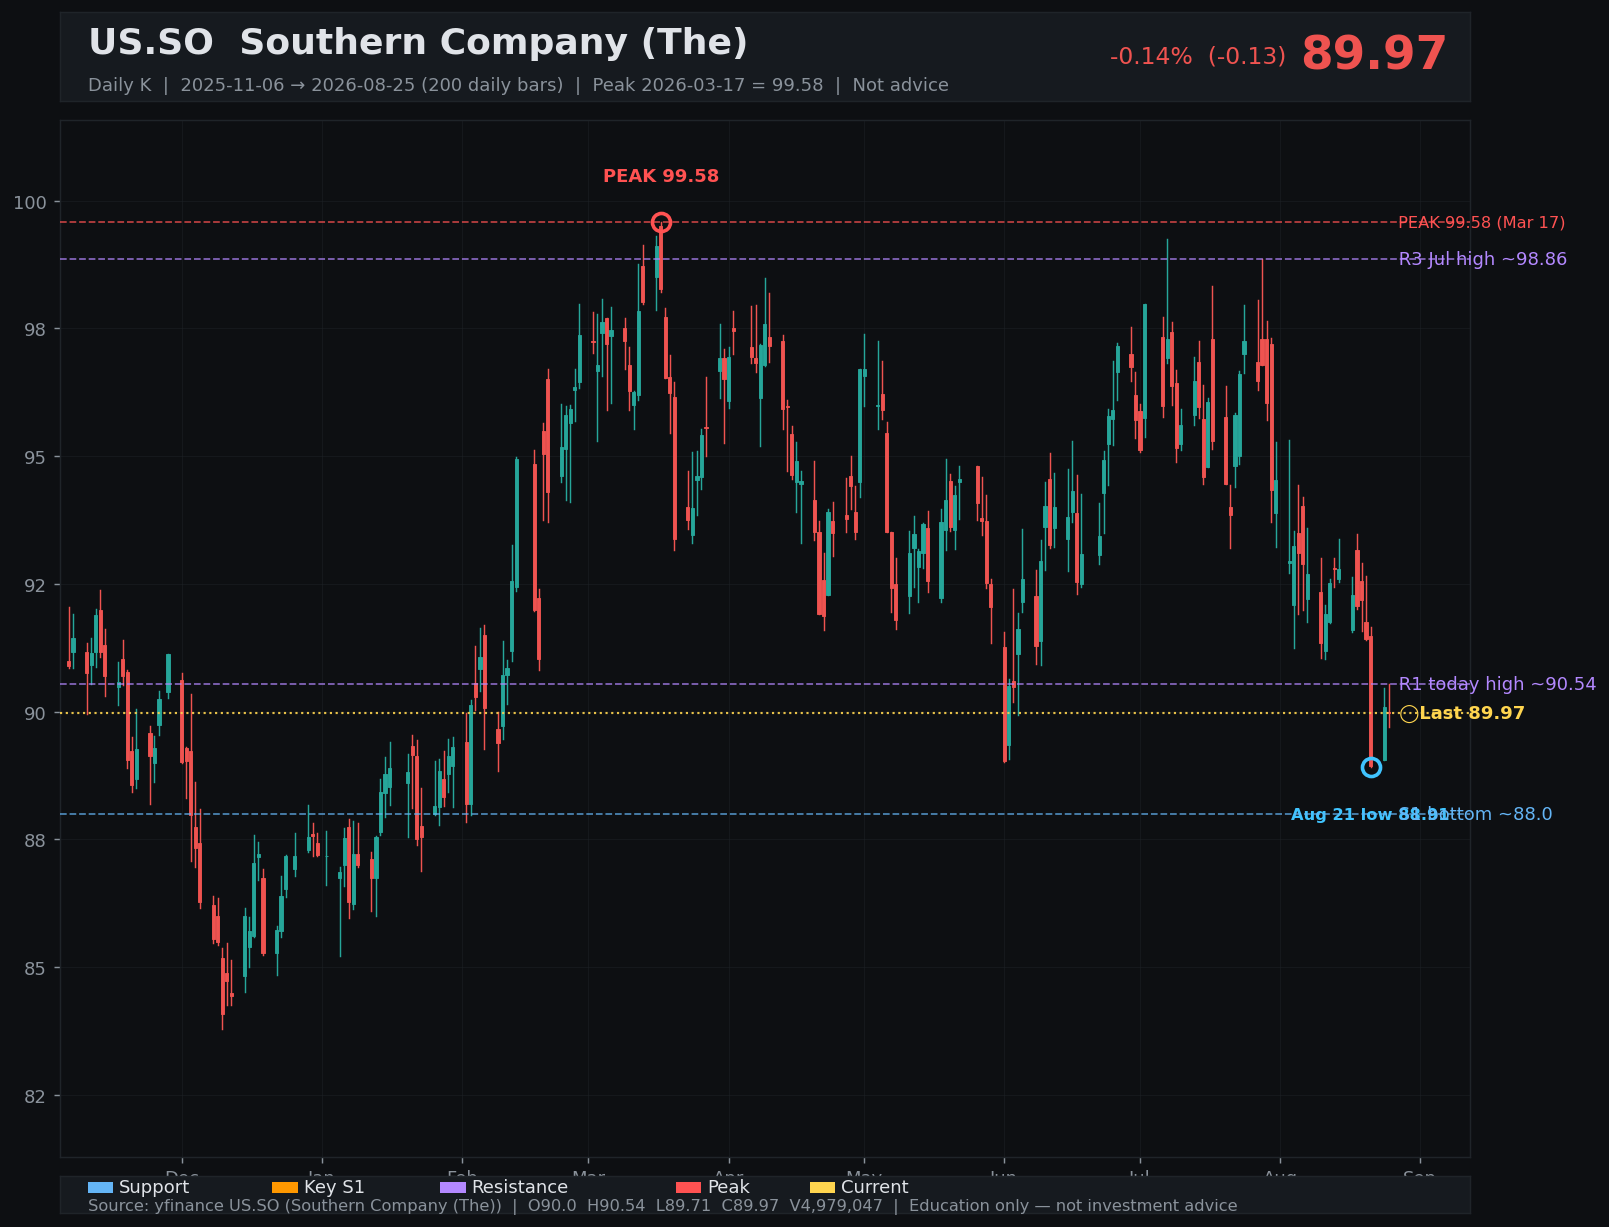Click the 98 tick on the price axis
Viewport: 1609px width, 1227px height.
tap(35, 330)
